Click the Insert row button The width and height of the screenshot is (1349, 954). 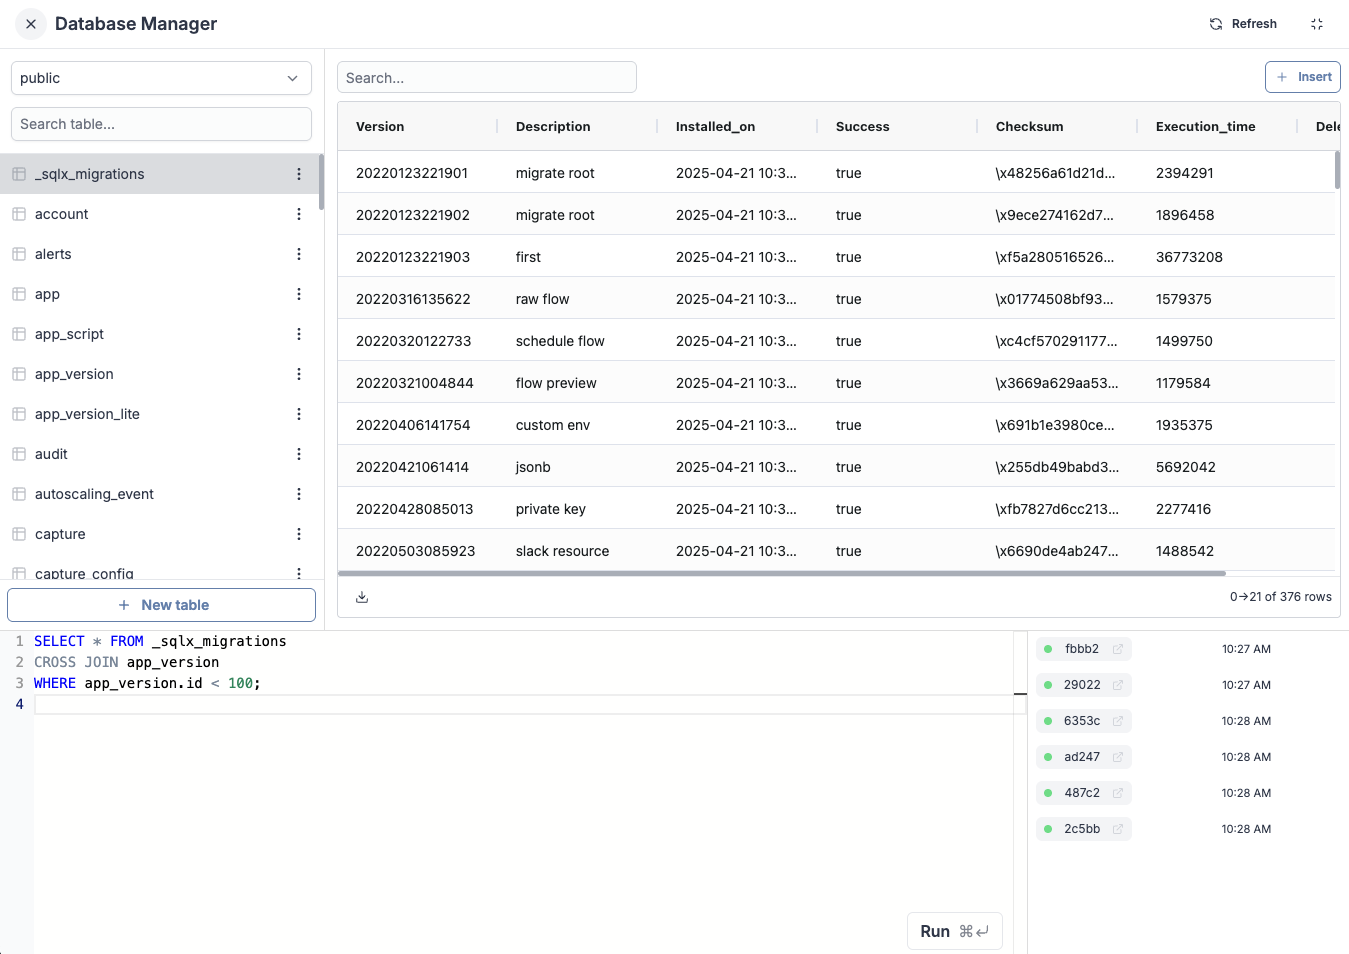(1302, 77)
